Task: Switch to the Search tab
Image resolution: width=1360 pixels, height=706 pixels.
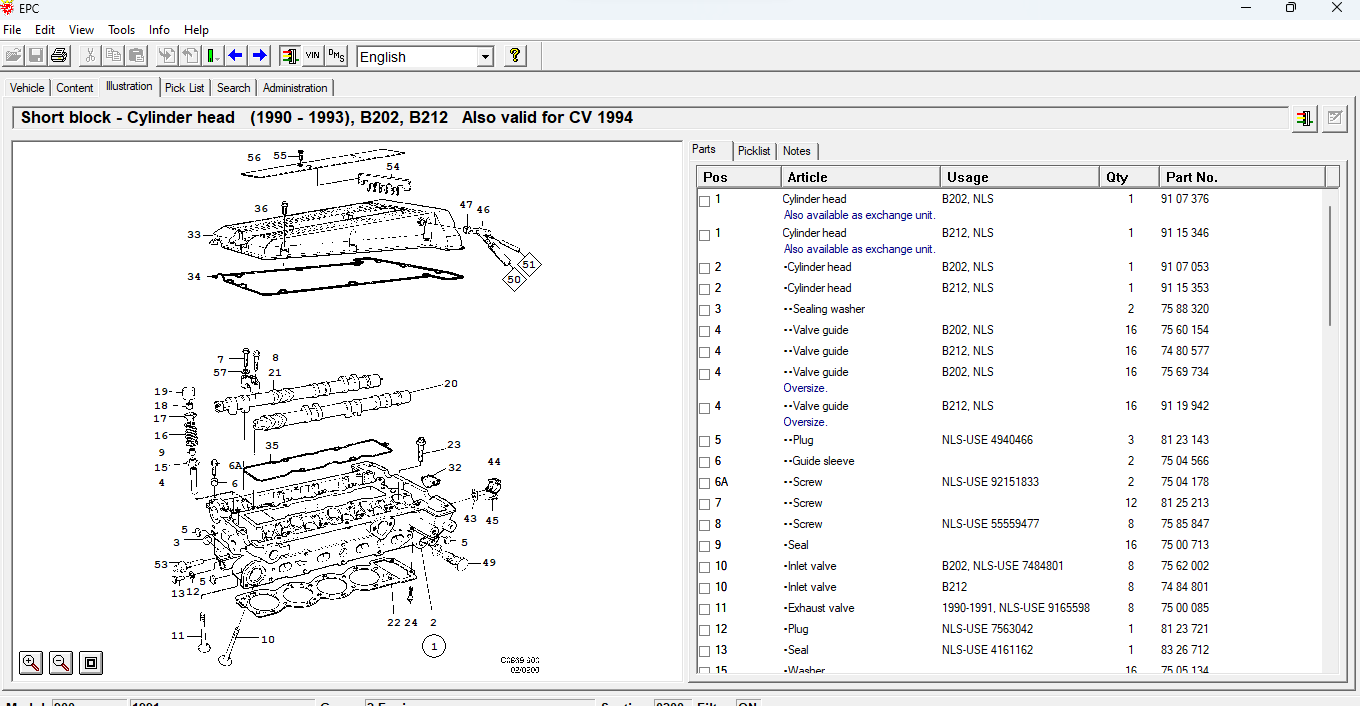Action: point(234,88)
